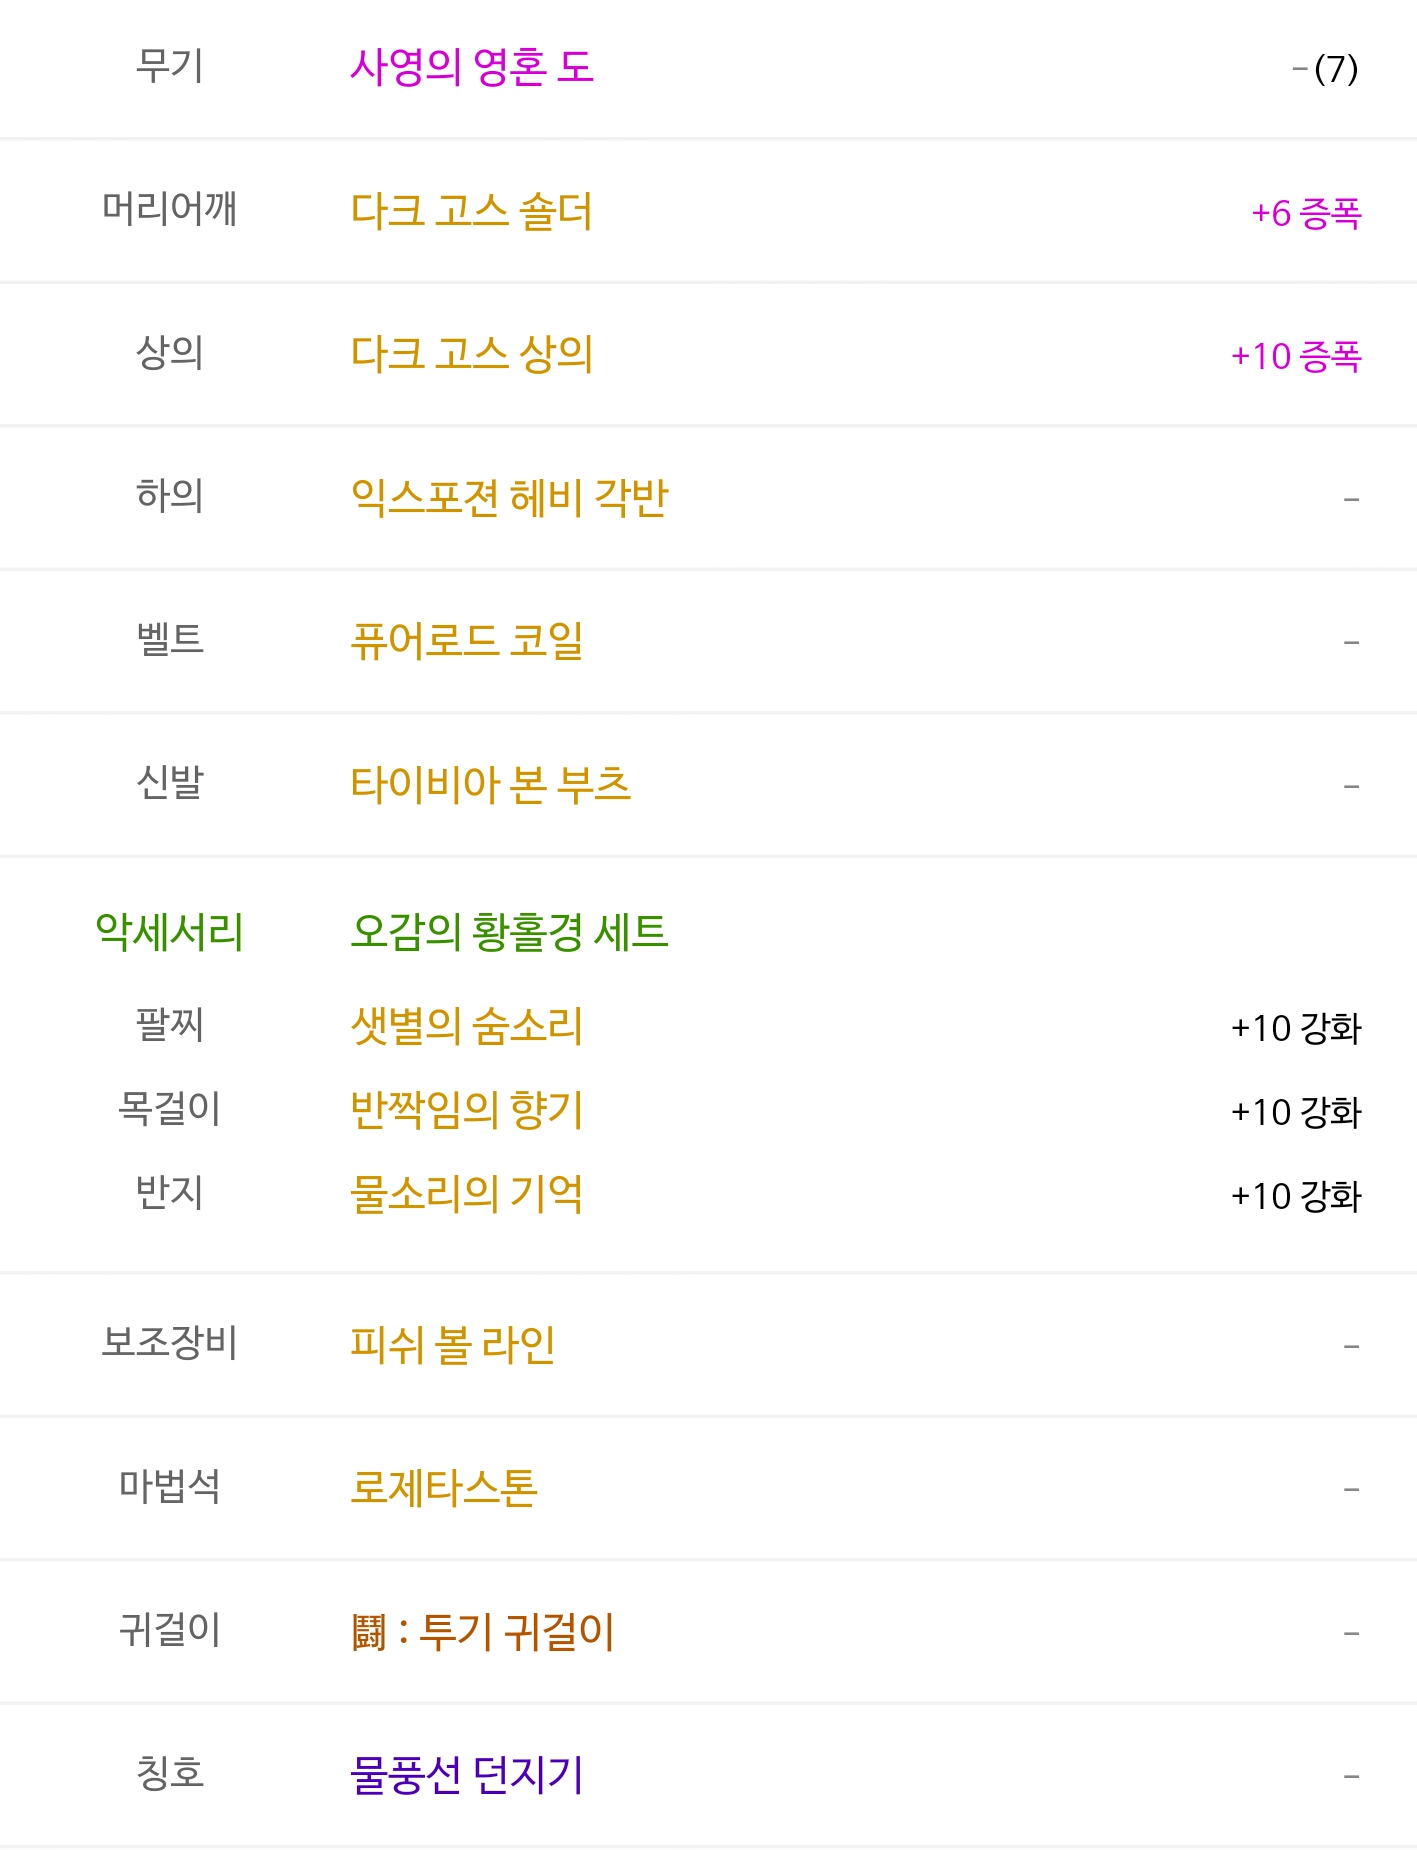Select the 타이비아 본 부츠 shoes item

pyautogui.click(x=490, y=785)
